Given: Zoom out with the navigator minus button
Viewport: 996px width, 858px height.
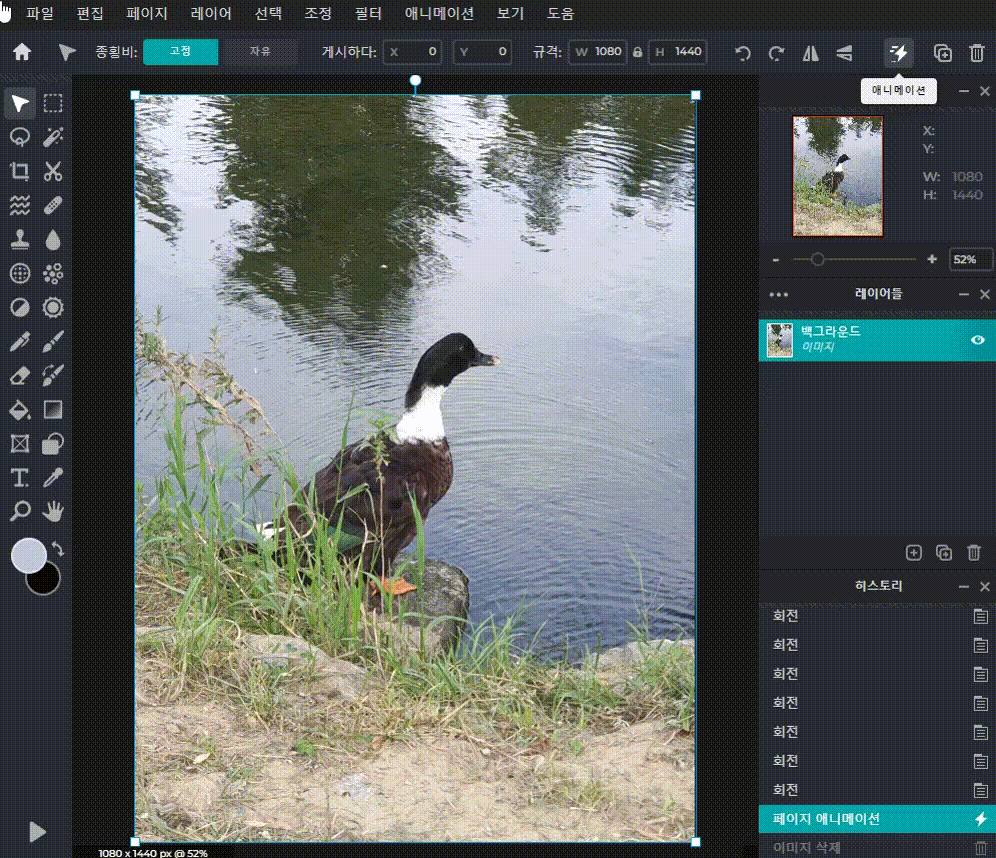Looking at the screenshot, I should coord(776,260).
